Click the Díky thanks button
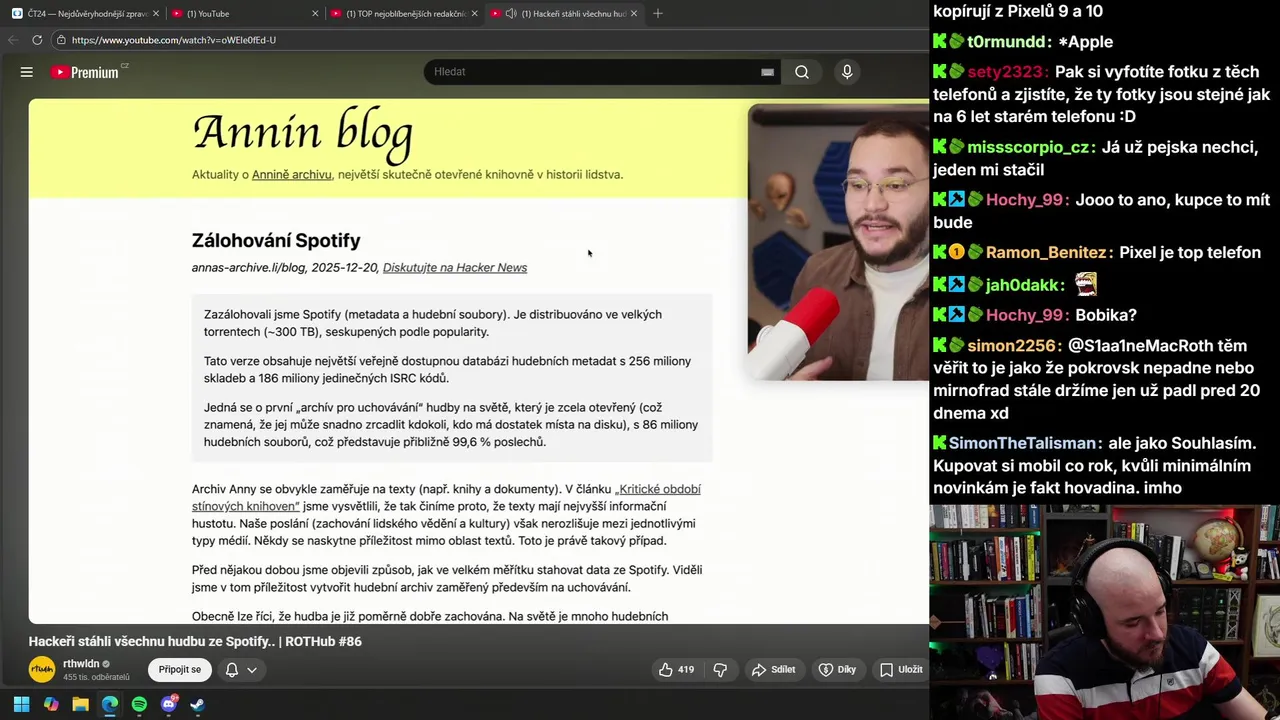This screenshot has width=1280, height=720. (x=838, y=670)
